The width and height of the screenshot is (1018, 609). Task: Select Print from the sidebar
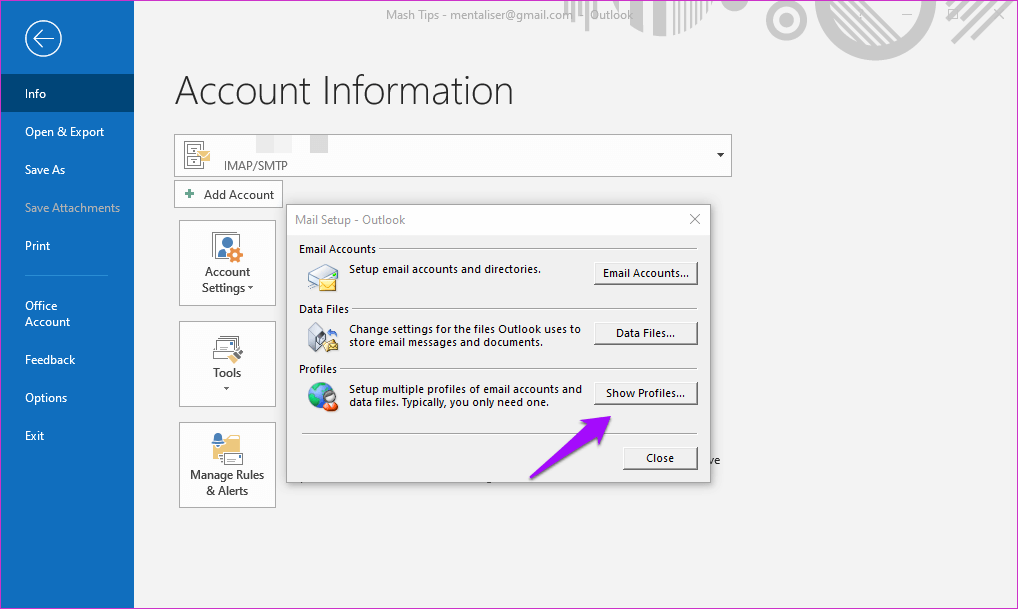pyautogui.click(x=37, y=246)
